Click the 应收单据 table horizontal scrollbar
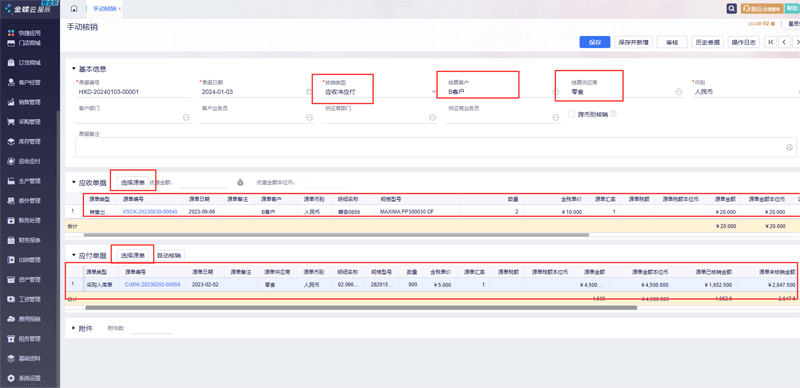Screen dimensions: 800x388 [x=336, y=235]
